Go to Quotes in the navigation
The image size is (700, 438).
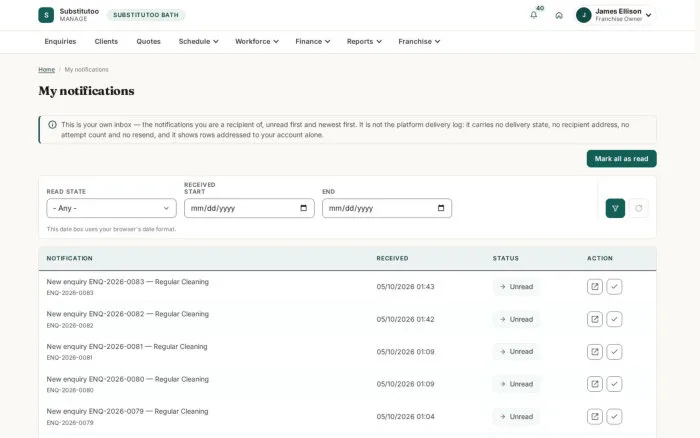148,42
